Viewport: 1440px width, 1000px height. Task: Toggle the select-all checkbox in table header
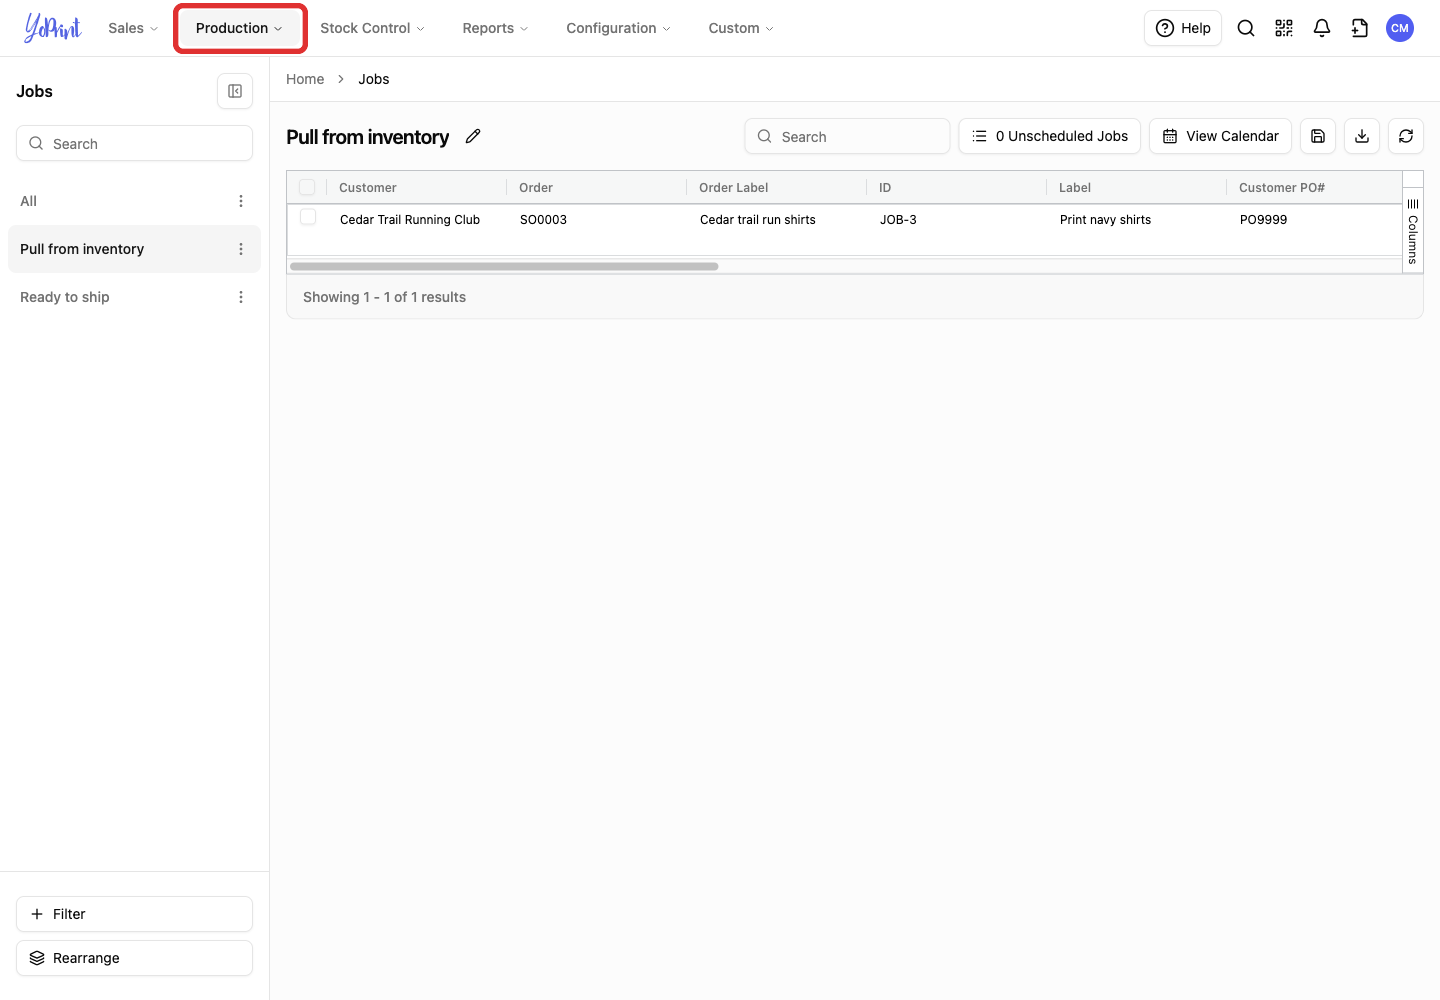point(307,187)
